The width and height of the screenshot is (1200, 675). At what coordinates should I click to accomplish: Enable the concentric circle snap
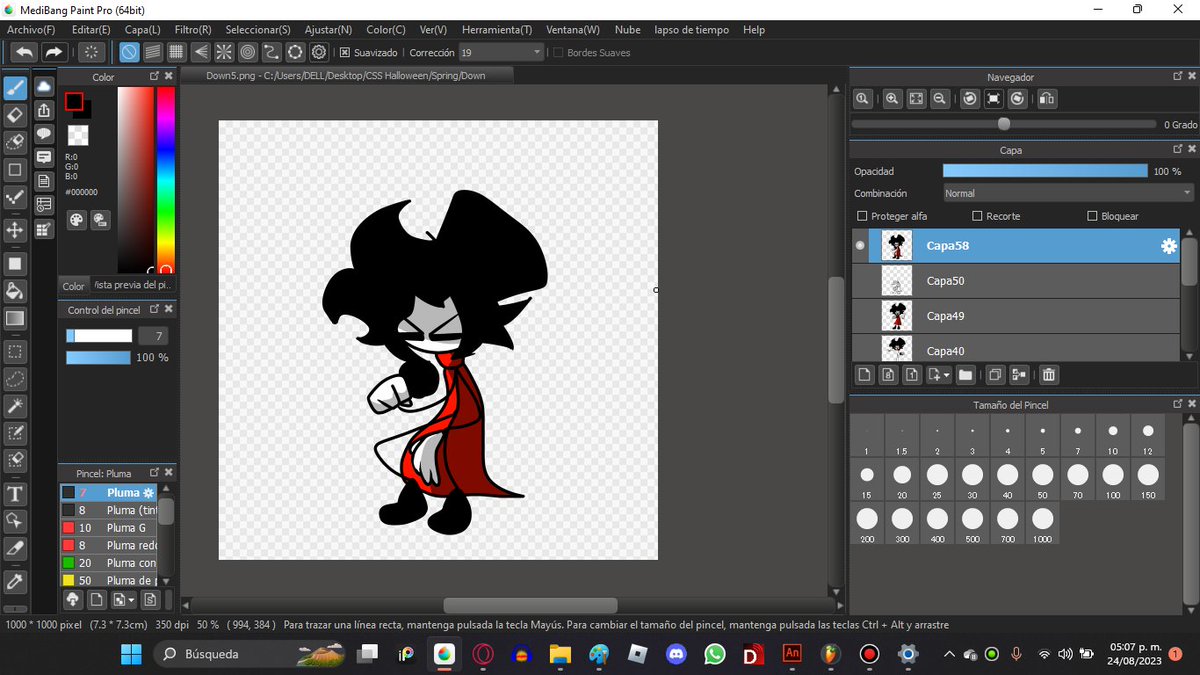(248, 52)
